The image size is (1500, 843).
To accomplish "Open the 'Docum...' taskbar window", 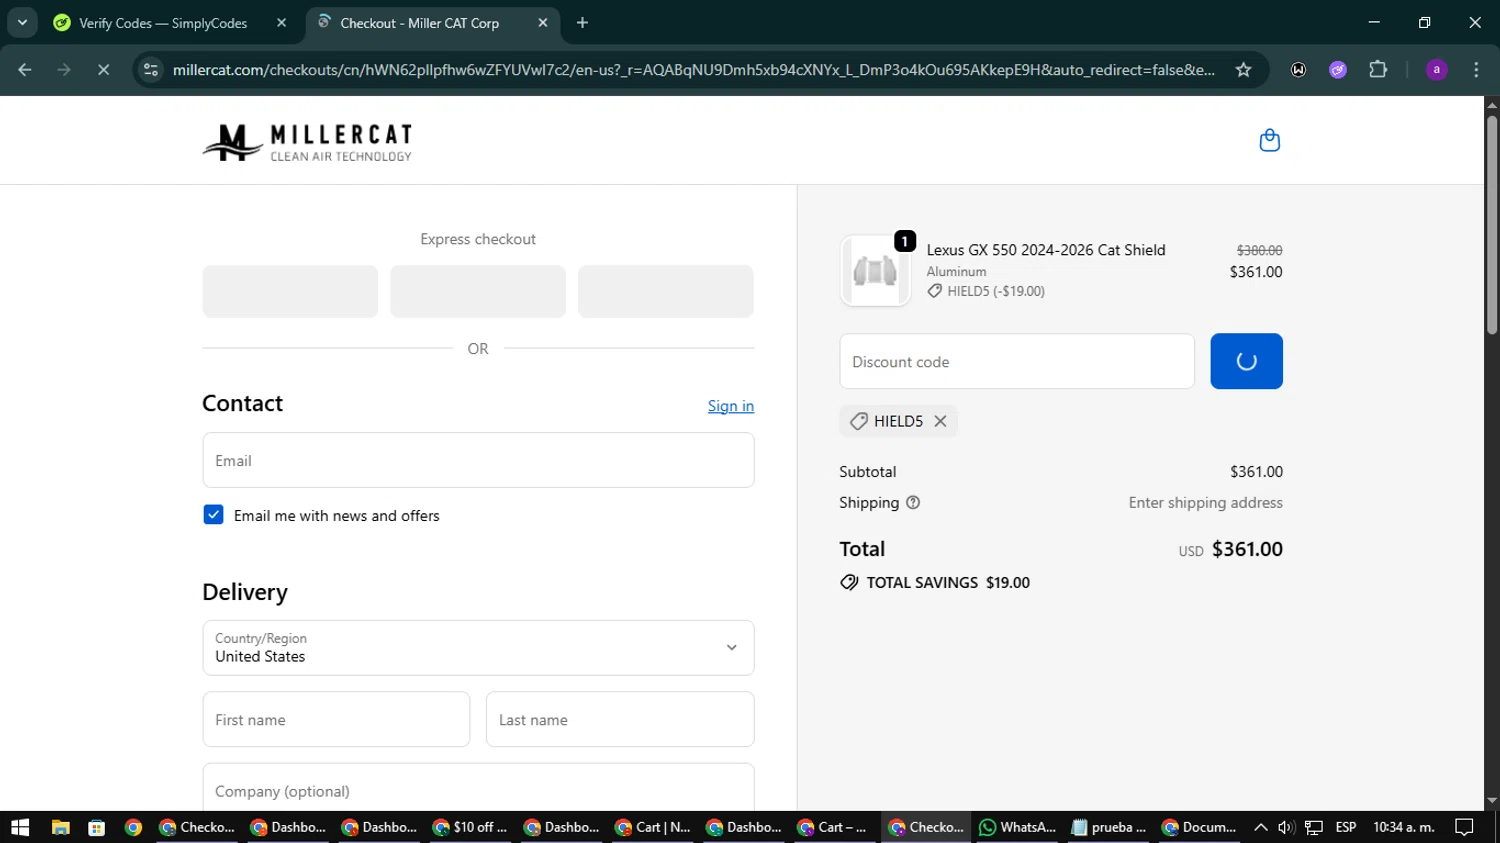I will pos(1200,827).
